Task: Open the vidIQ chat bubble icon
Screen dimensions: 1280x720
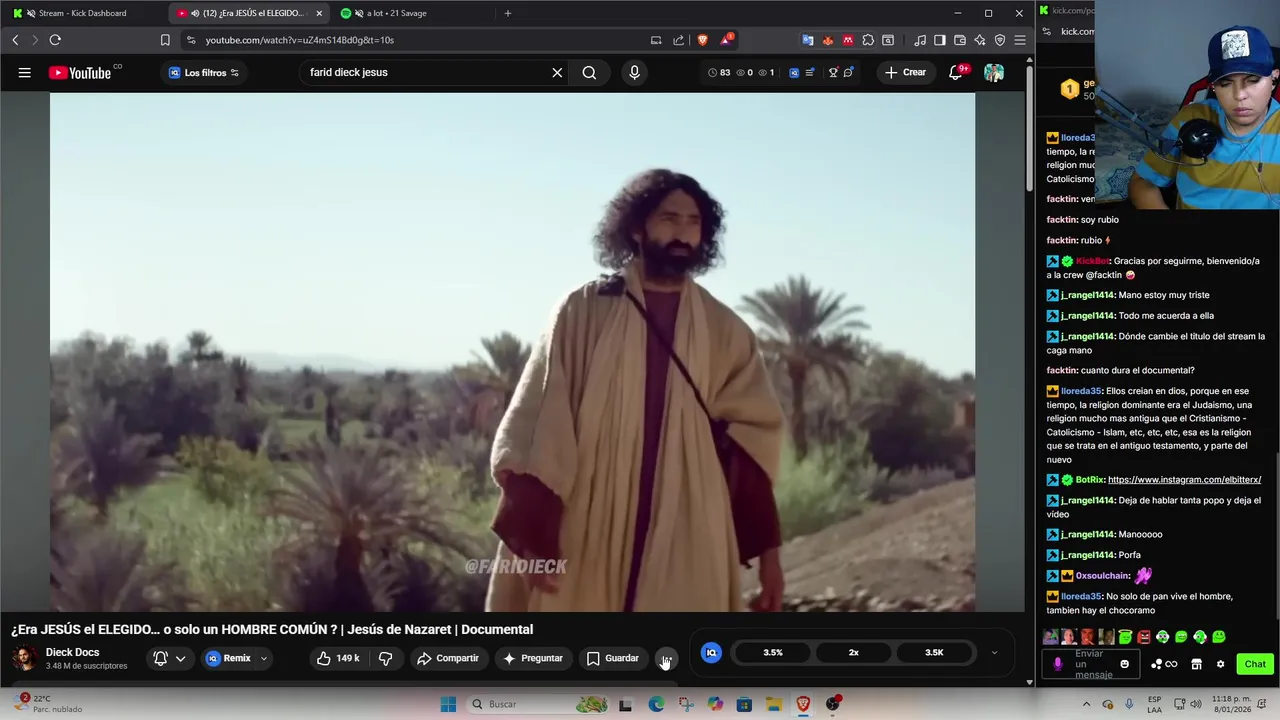Action: pyautogui.click(x=848, y=72)
